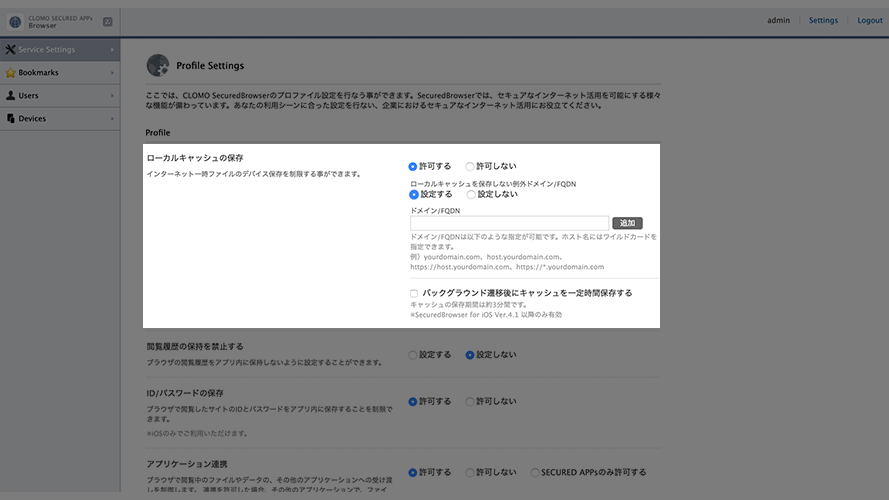Expand Devices submenu arrow
Image resolution: width=889 pixels, height=500 pixels.
click(112, 118)
